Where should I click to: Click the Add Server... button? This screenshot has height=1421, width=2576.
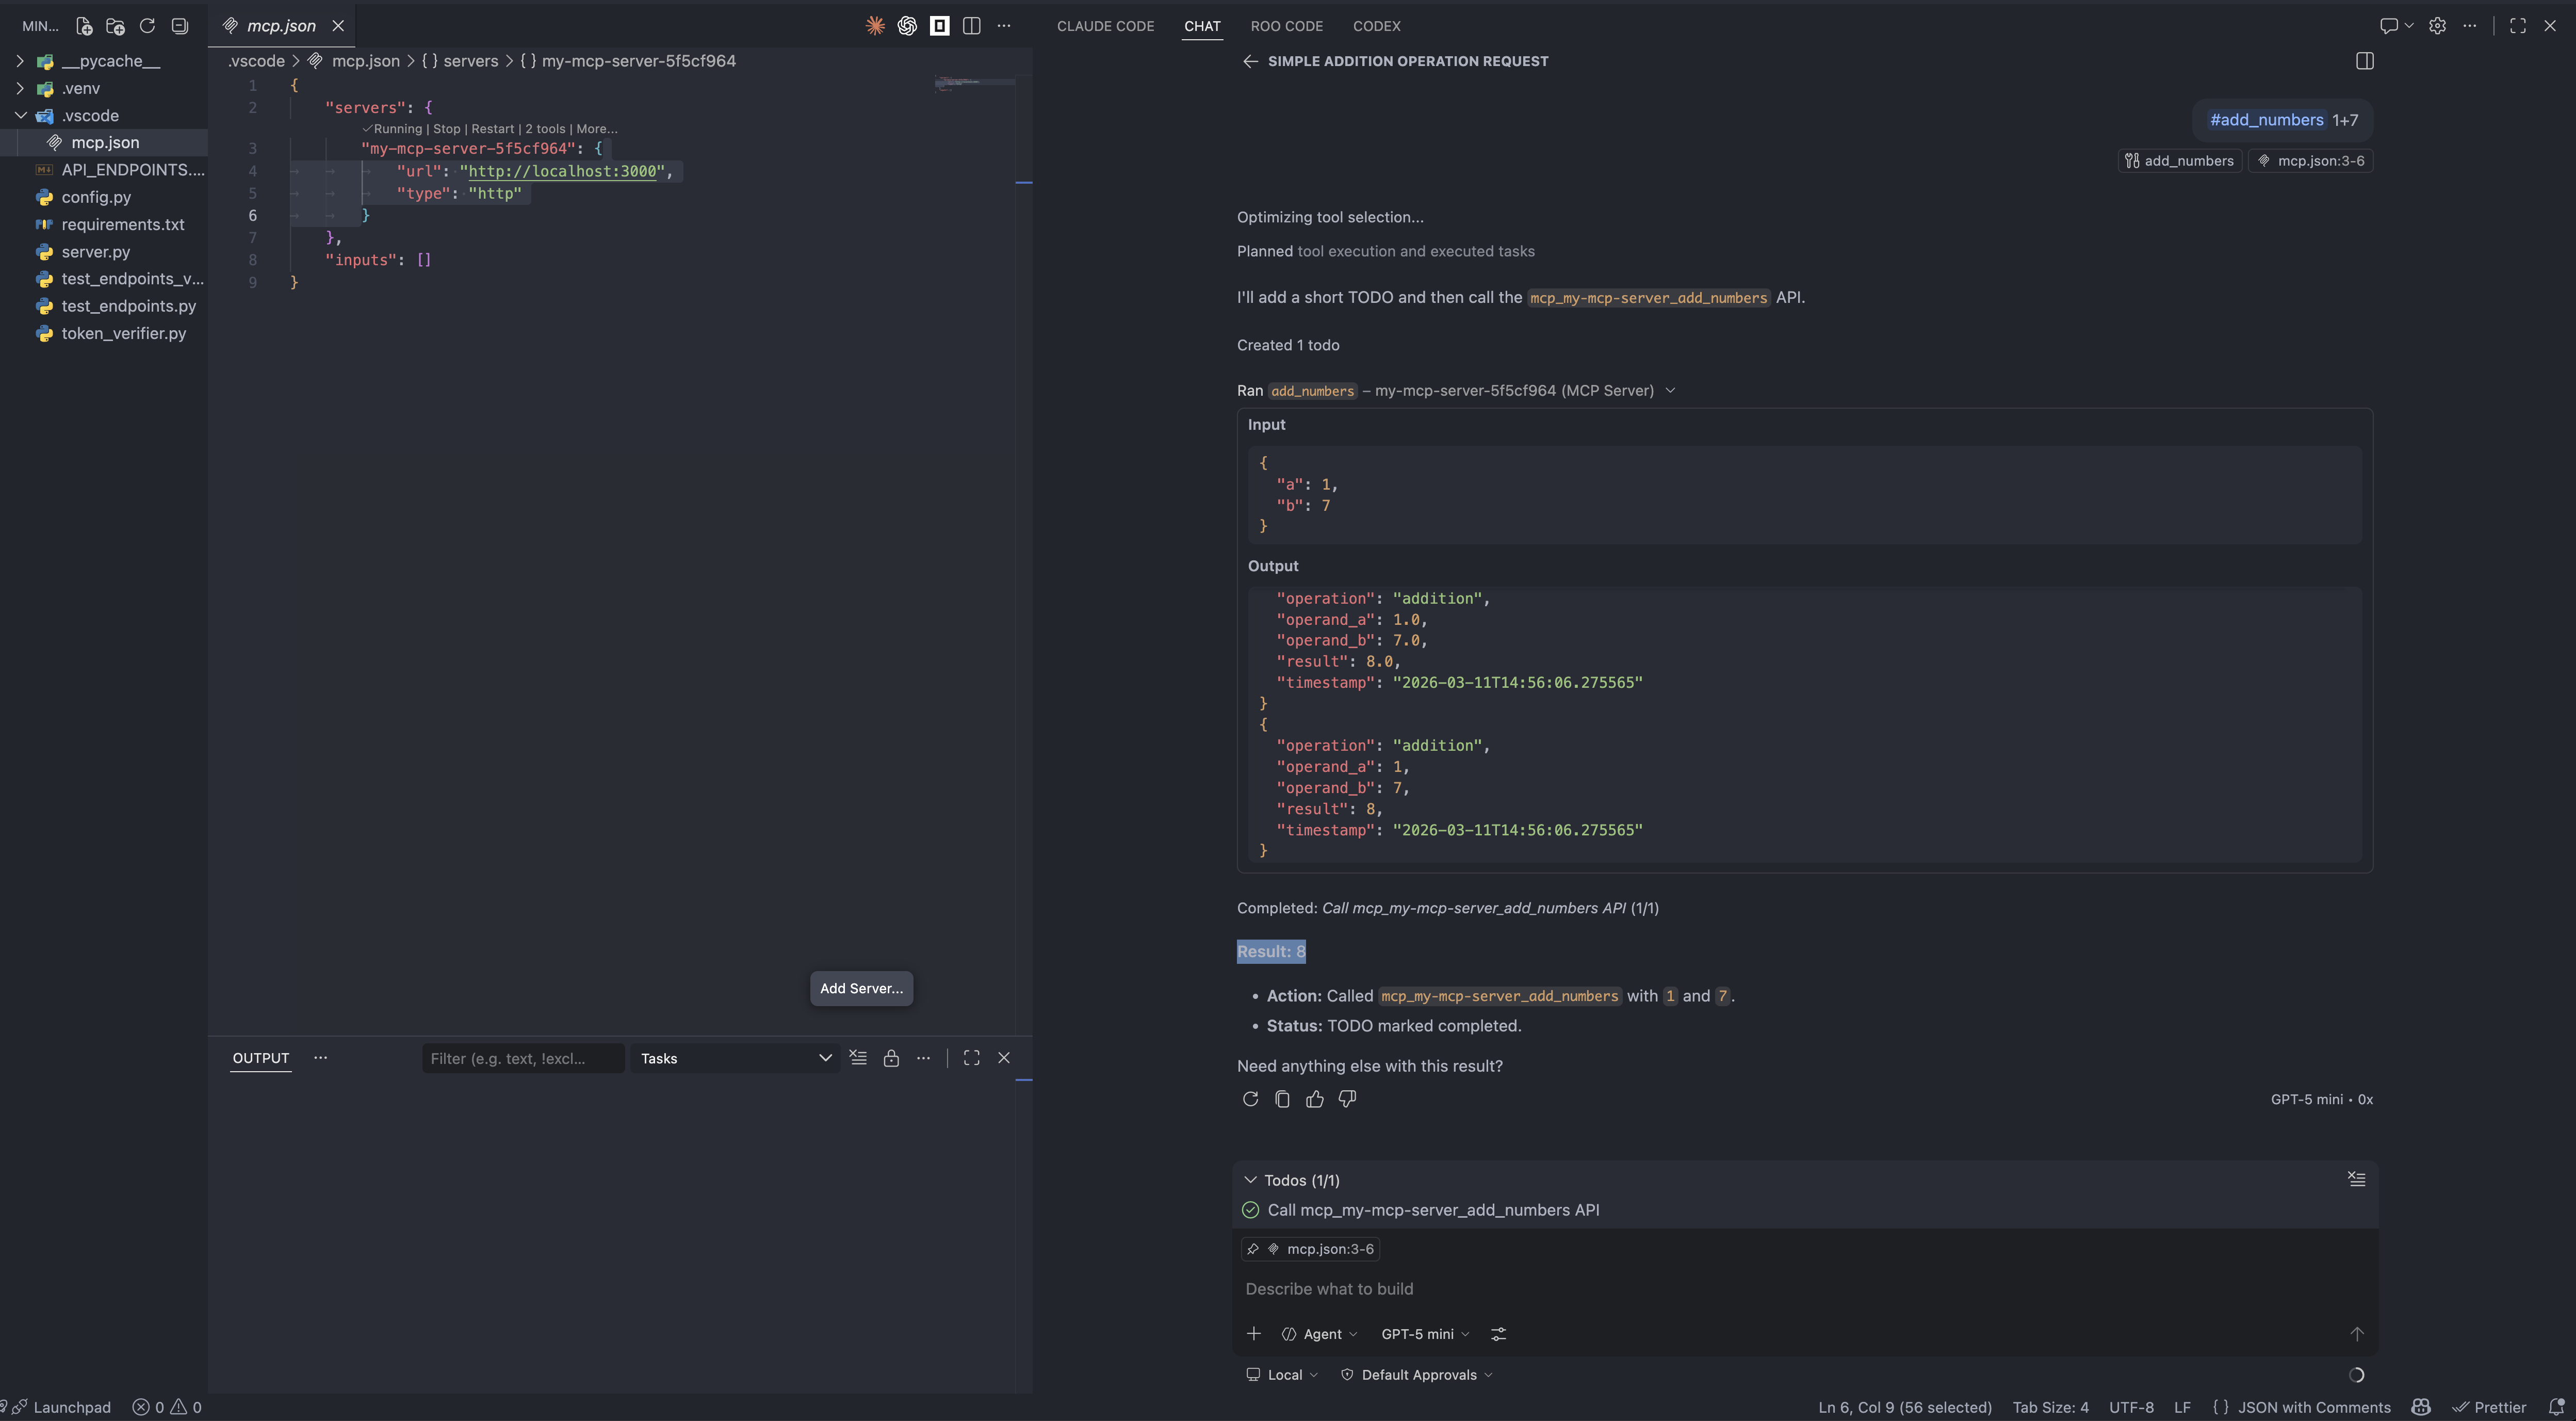(861, 988)
